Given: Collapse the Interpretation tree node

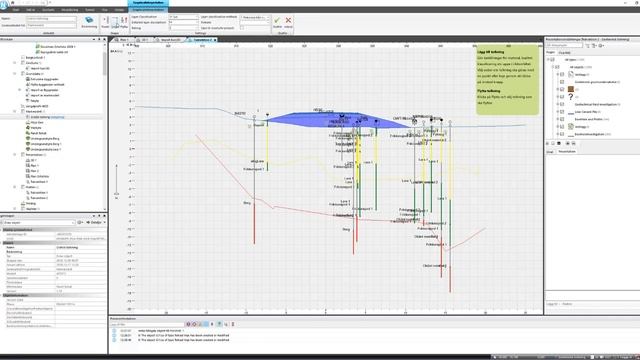Looking at the screenshot, I should pos(15,155).
